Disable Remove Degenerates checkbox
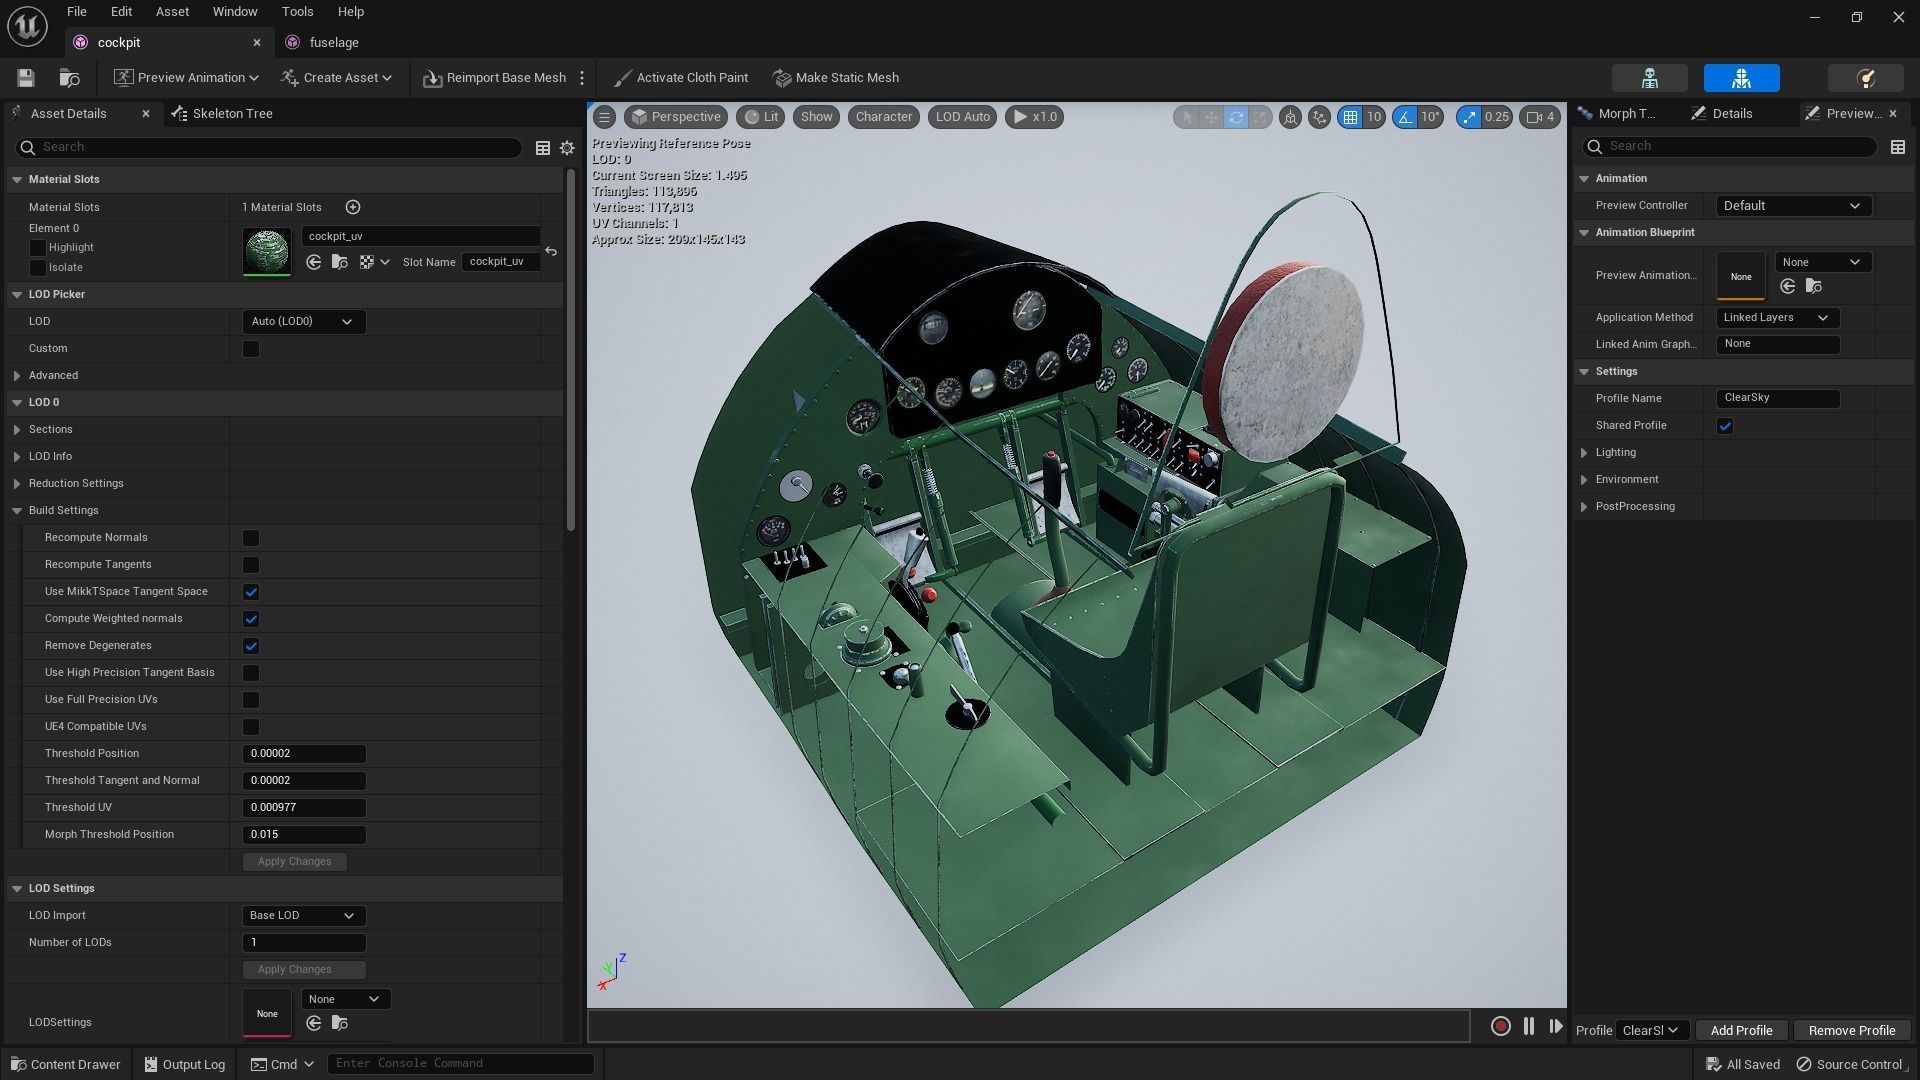This screenshot has width=1920, height=1080. pos(251,646)
